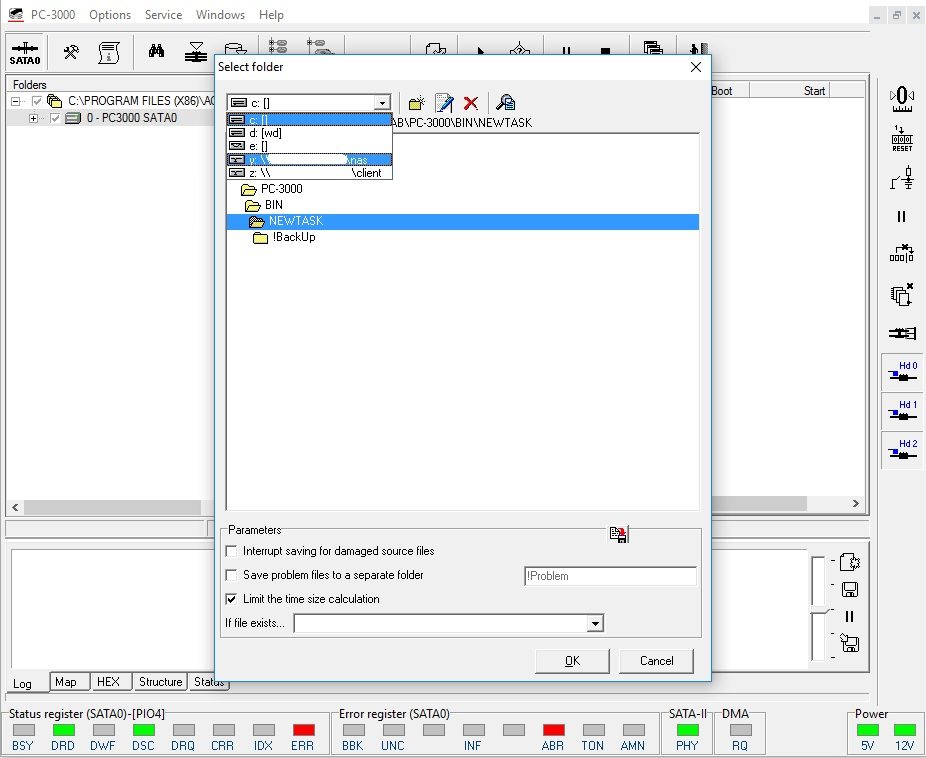This screenshot has width=926, height=758.
Task: Click the floppy save icon beside log
Action: [850, 589]
